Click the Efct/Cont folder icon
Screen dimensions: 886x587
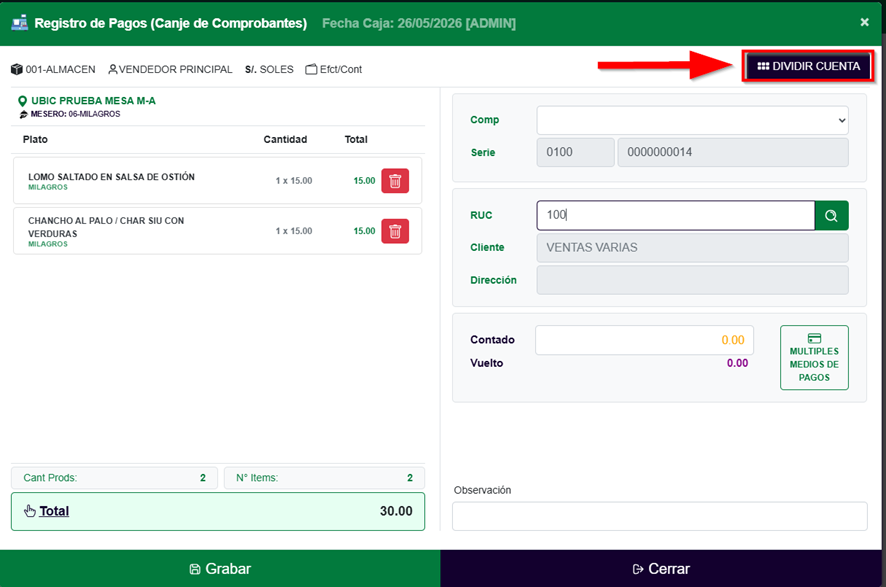pyautogui.click(x=311, y=69)
